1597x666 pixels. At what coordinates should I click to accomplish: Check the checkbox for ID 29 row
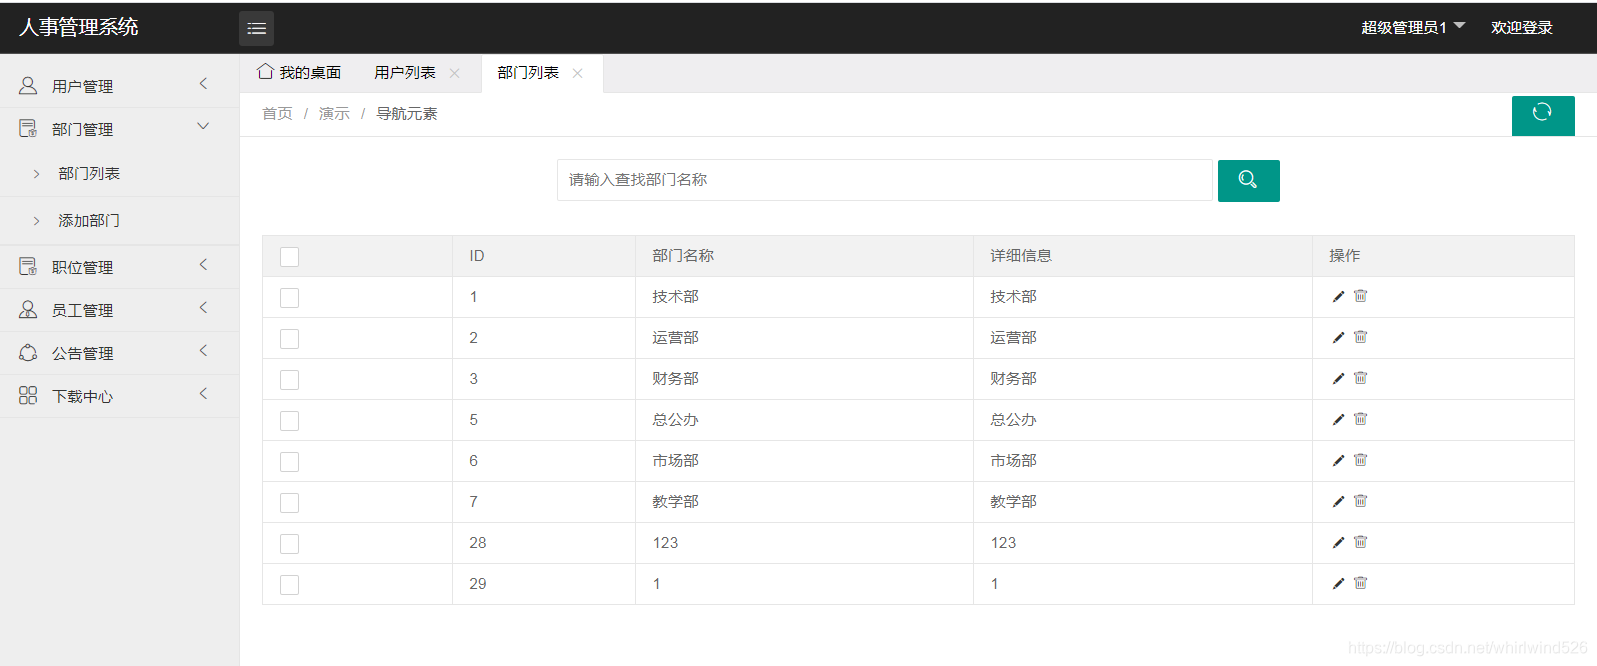[x=290, y=585]
